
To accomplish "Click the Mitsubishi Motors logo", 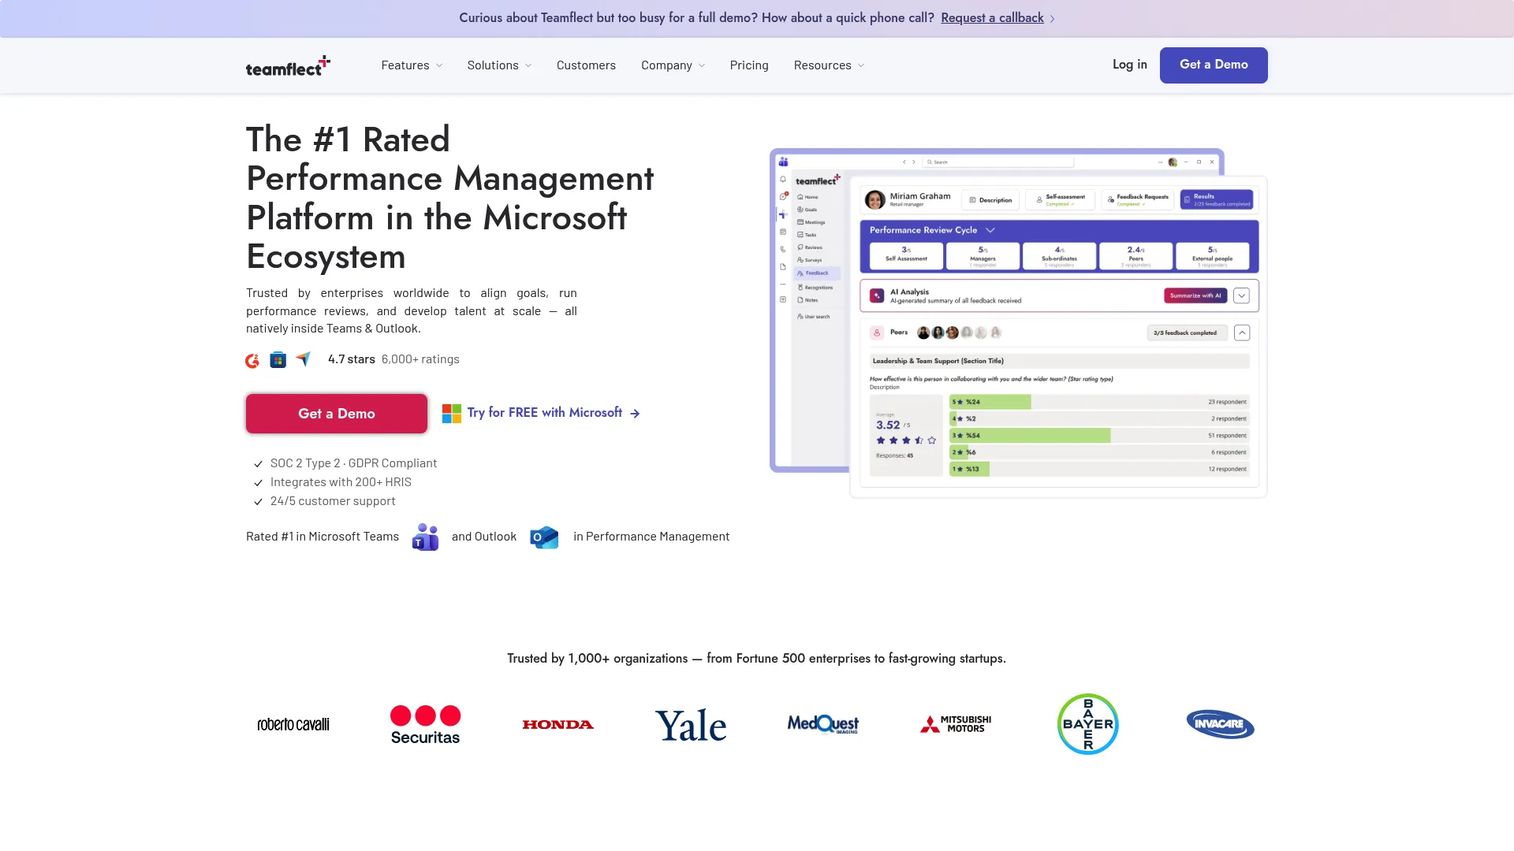I will (x=956, y=724).
